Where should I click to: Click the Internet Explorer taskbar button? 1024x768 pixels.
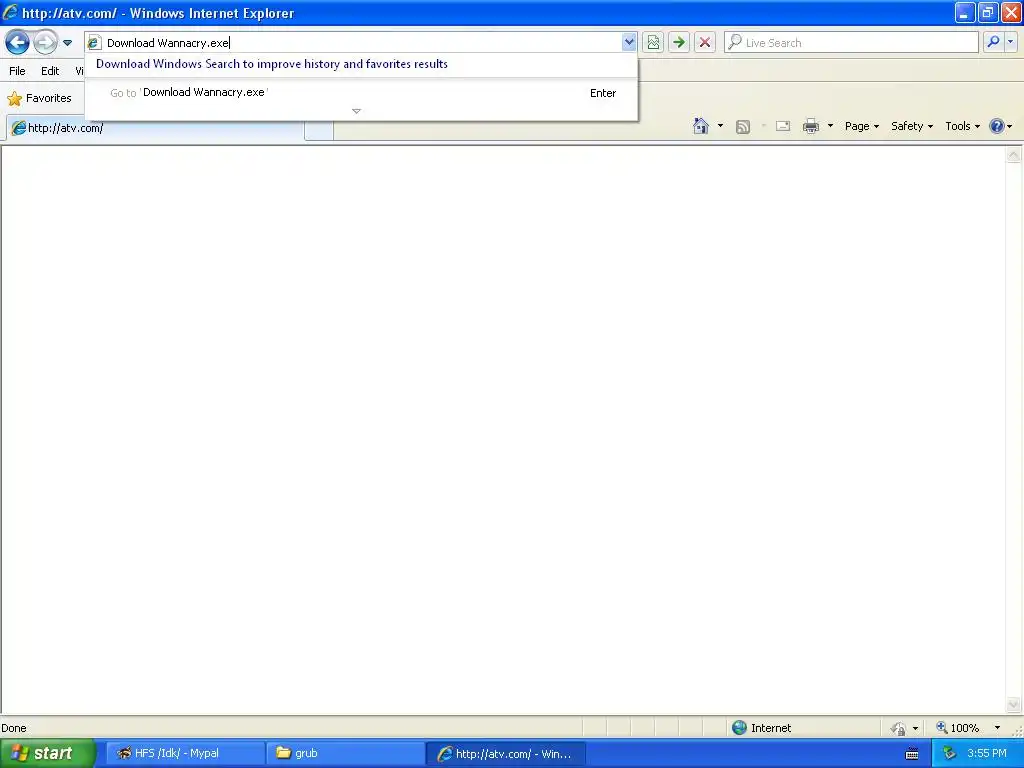tap(506, 754)
